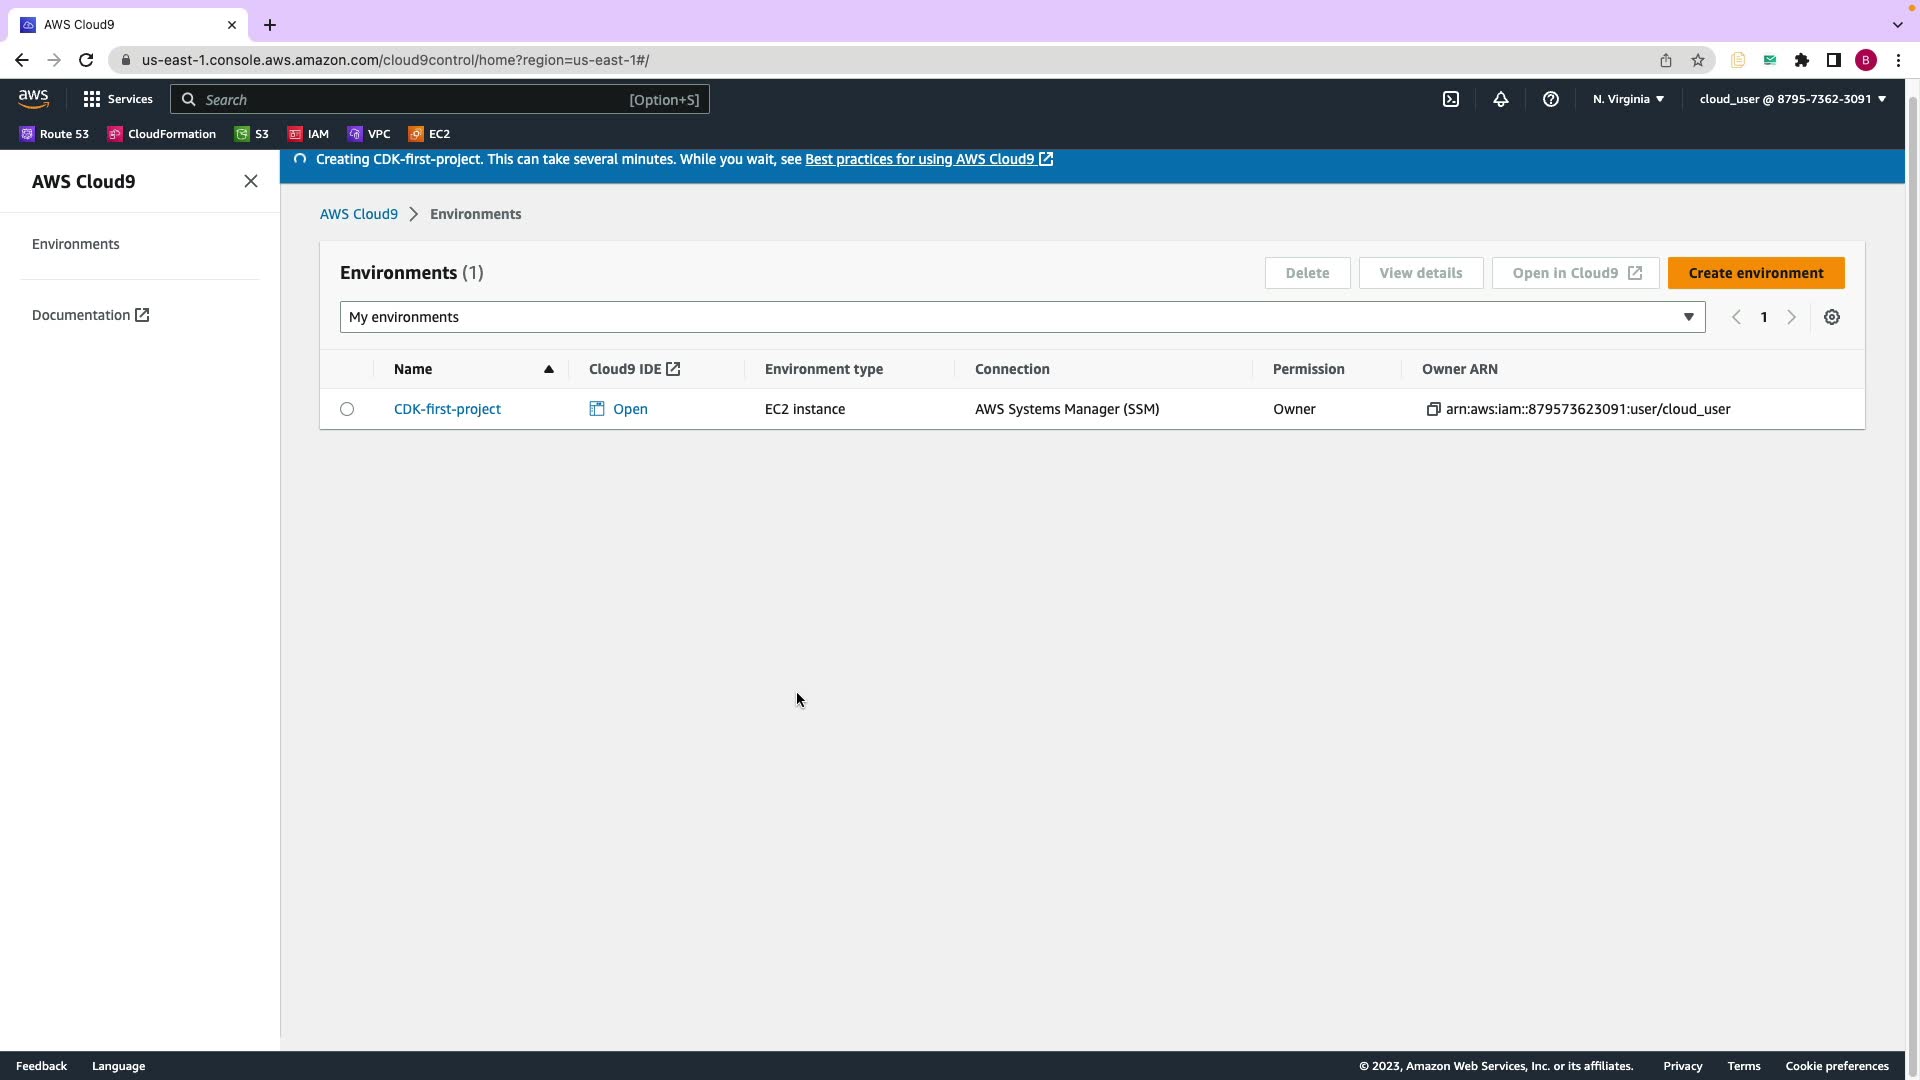Click the AWS logo home icon
The width and height of the screenshot is (1920, 1080).
33,99
